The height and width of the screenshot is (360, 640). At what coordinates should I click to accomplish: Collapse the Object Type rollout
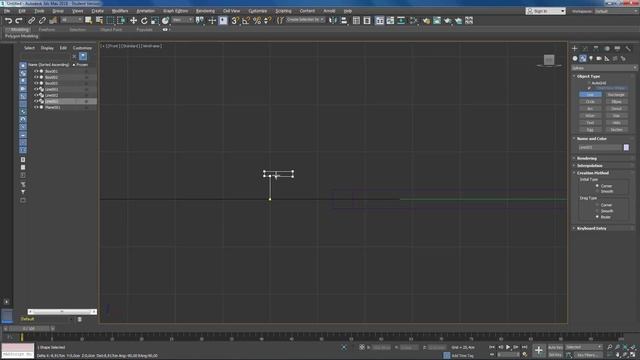coord(589,76)
